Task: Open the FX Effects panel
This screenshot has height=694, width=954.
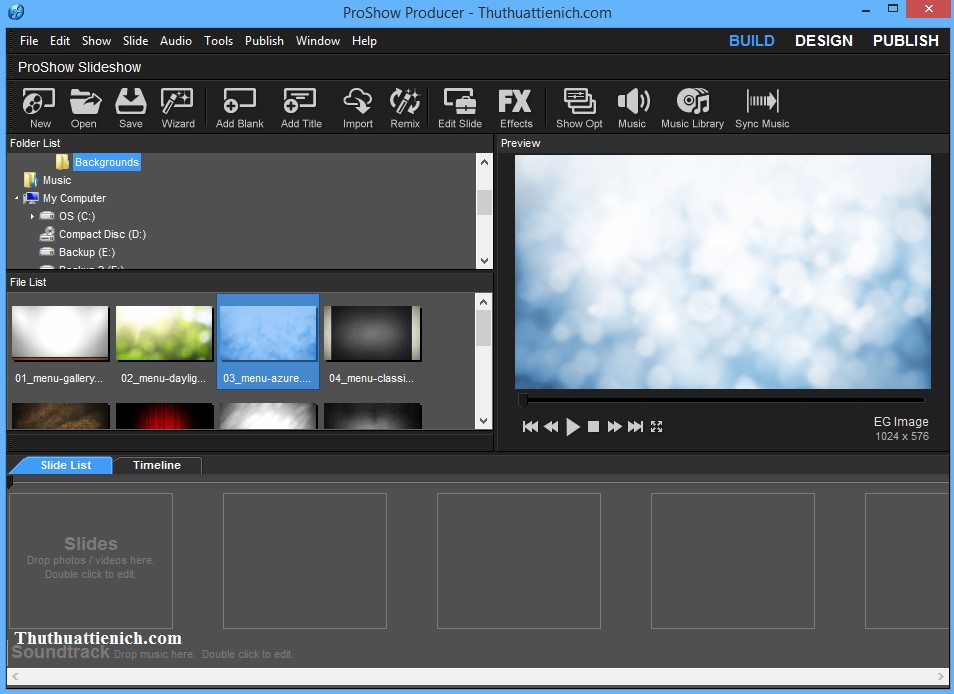Action: pyautogui.click(x=516, y=106)
